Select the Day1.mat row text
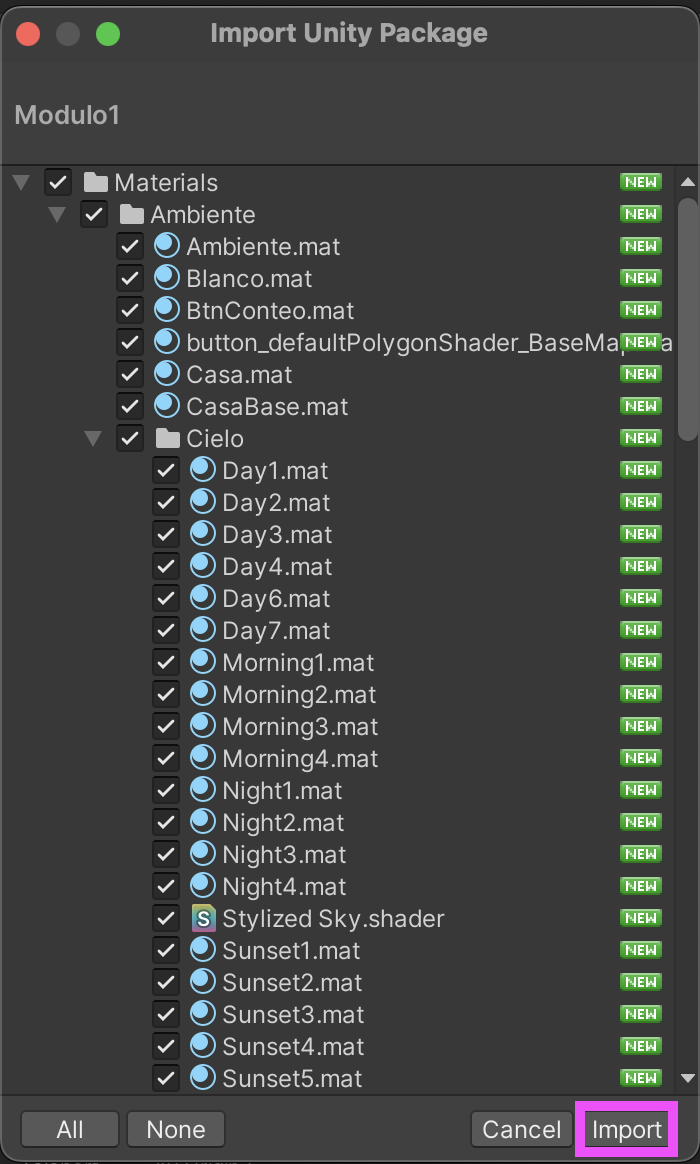 tap(275, 471)
